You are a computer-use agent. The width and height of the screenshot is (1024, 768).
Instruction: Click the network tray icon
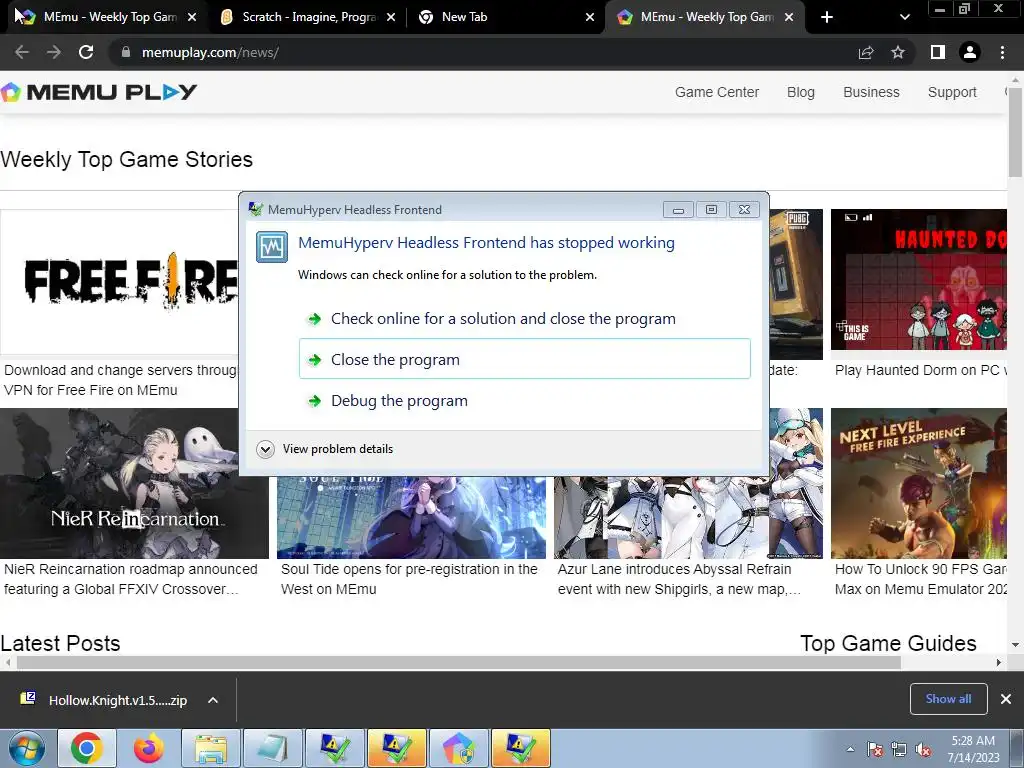click(899, 749)
